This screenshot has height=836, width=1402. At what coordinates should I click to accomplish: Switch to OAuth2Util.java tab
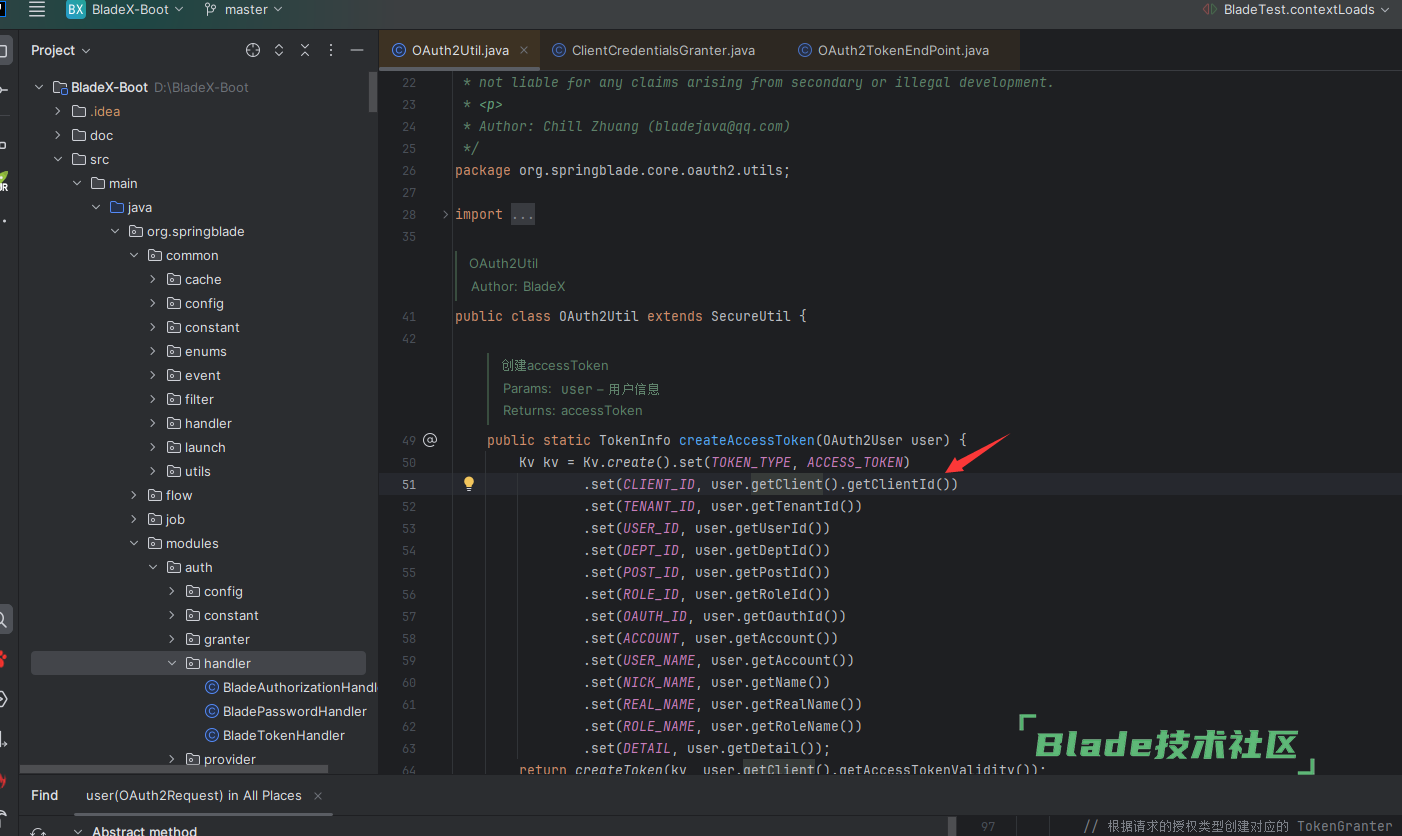(460, 50)
